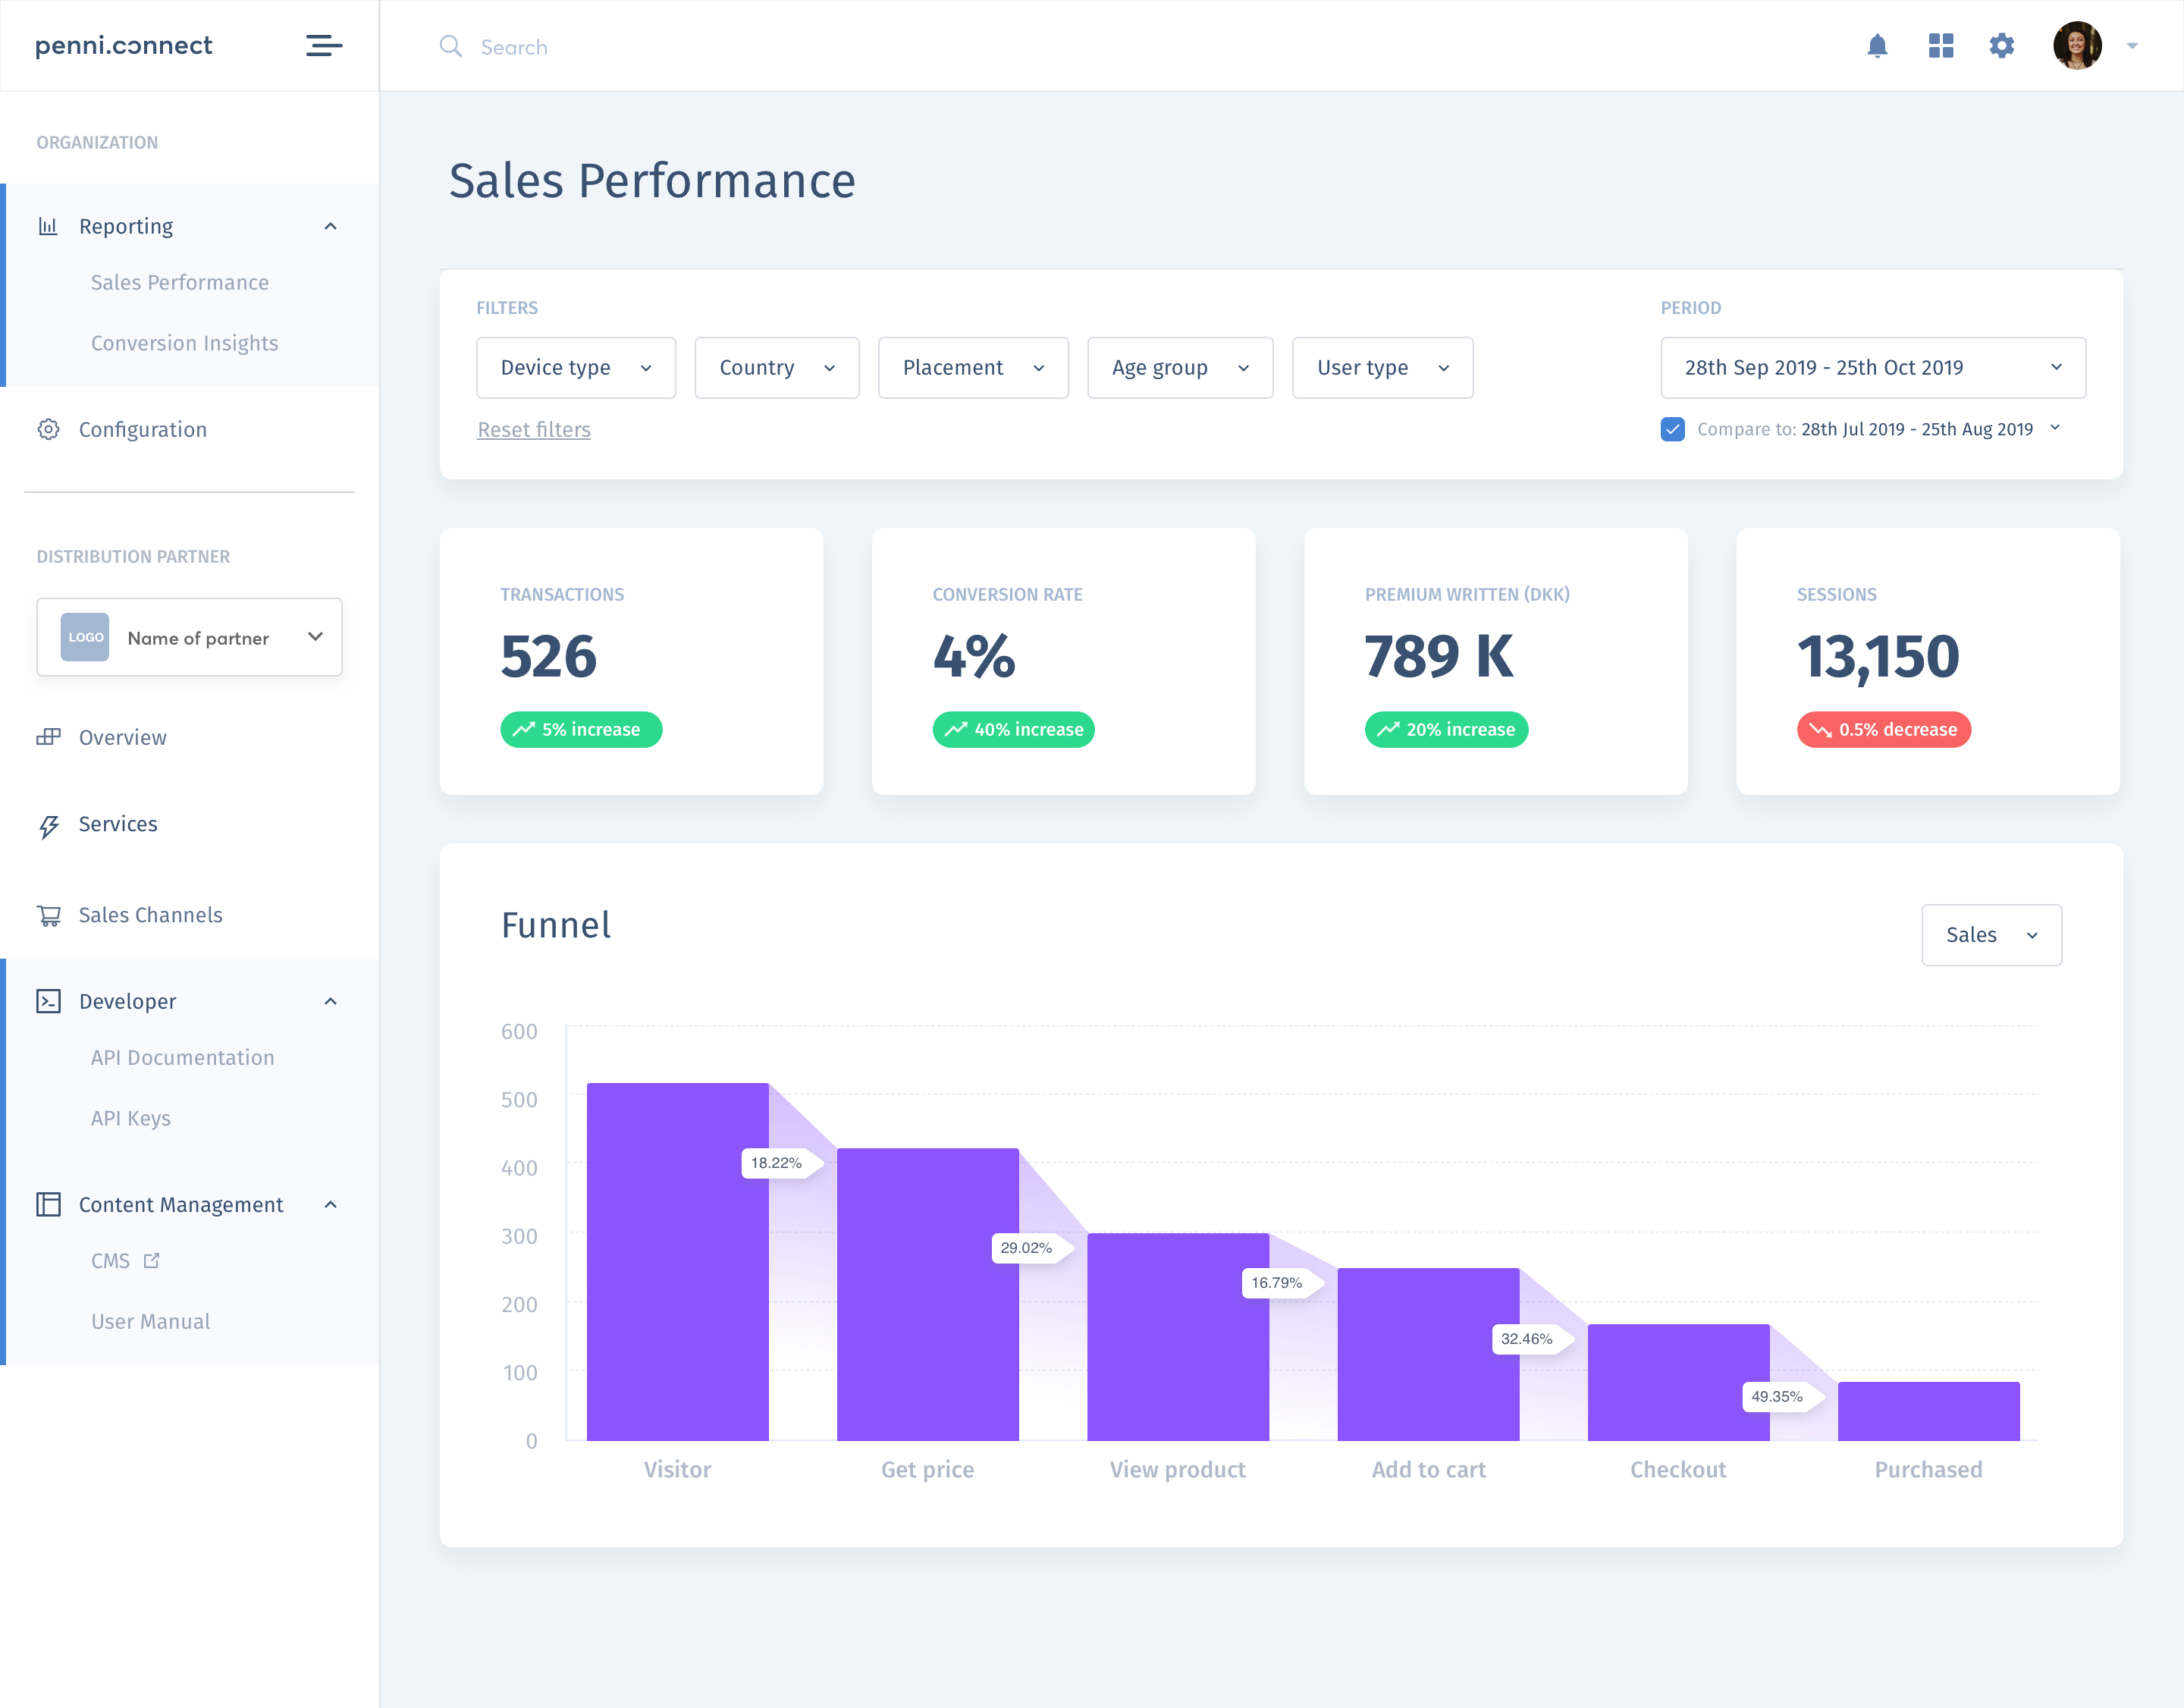The height and width of the screenshot is (1708, 2184).
Task: Collapse the Developer section chevron
Action: coord(330,1002)
